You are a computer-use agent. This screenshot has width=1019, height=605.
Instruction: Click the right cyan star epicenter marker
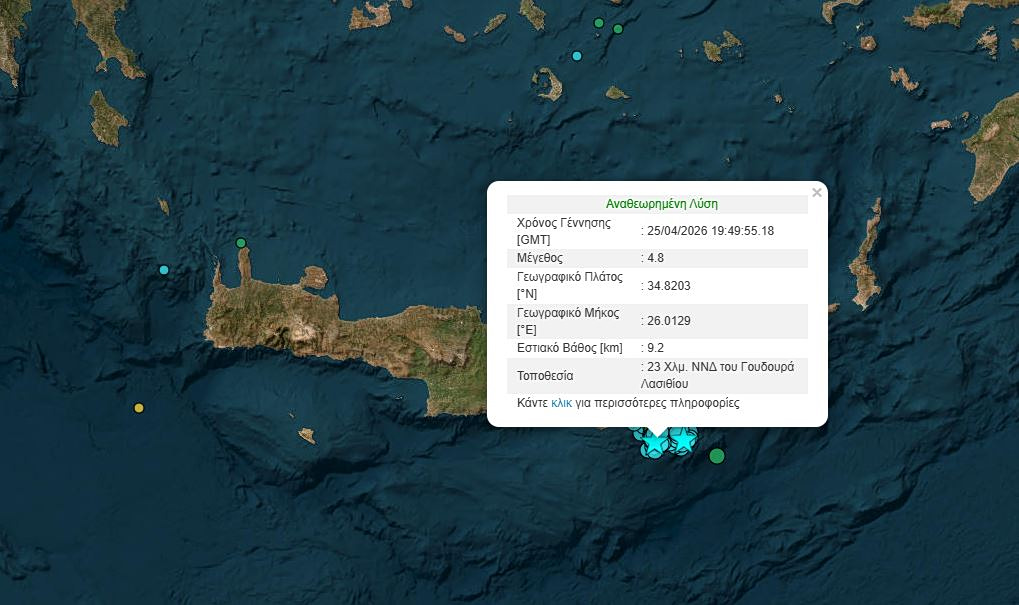point(682,440)
